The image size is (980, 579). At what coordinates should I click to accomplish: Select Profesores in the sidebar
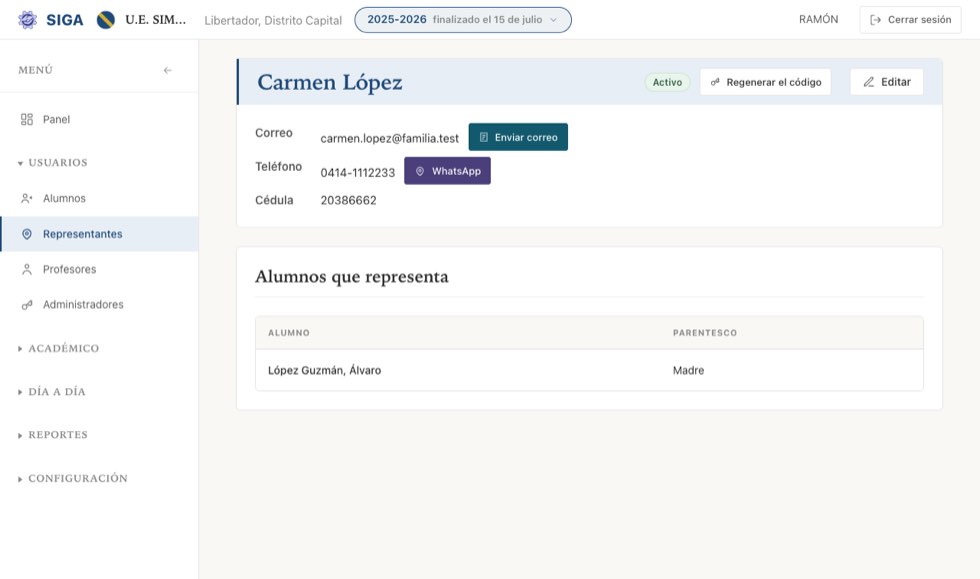pos(99,269)
